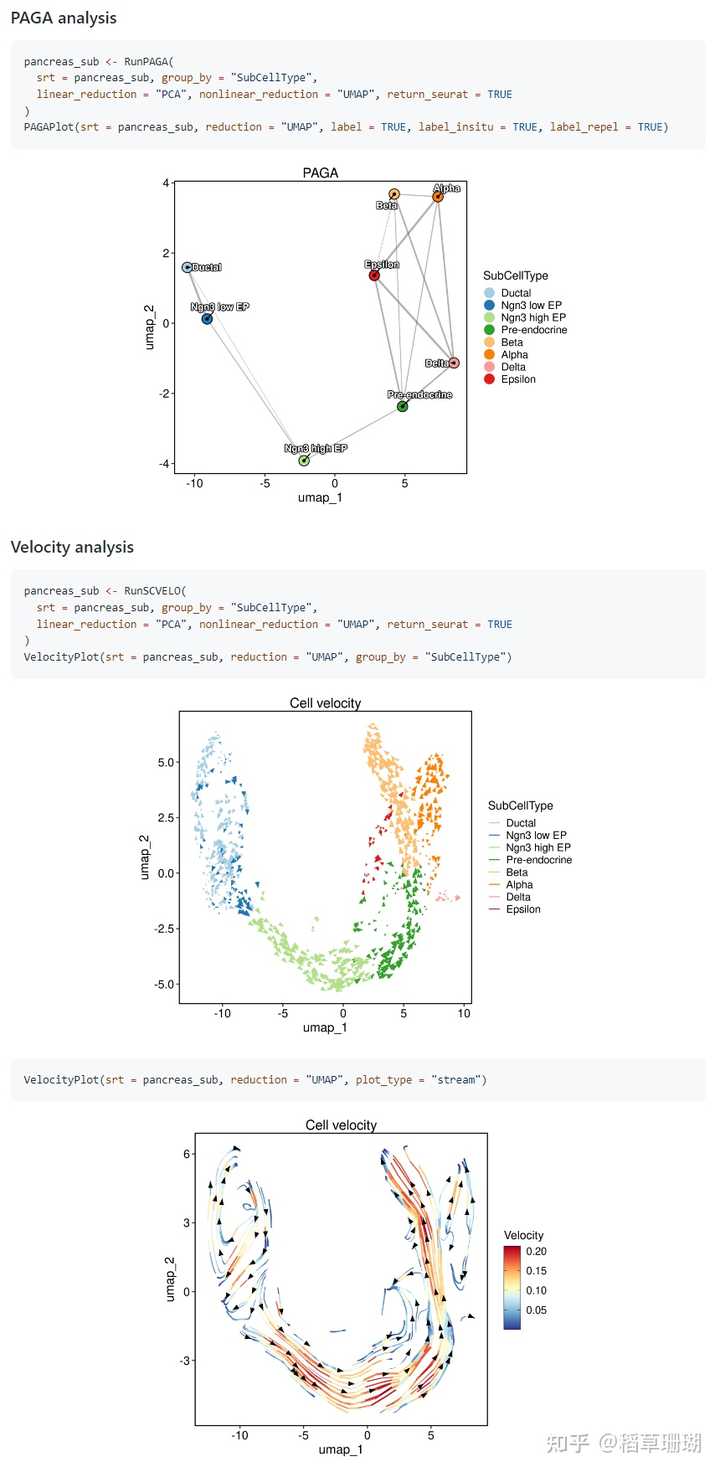Click the Ductal node in PAGA graph
This screenshot has width=720, height=1472.
coord(187,267)
